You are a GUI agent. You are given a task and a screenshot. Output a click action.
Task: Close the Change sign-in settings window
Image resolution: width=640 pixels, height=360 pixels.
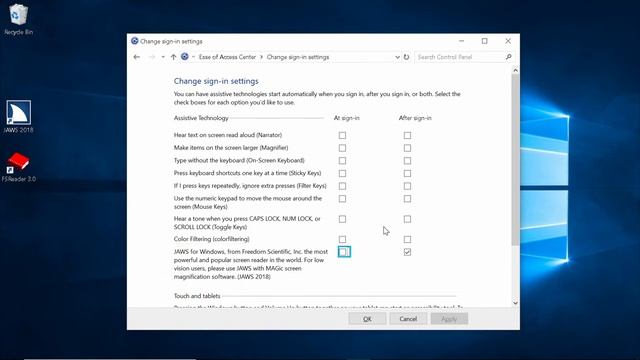(x=508, y=41)
